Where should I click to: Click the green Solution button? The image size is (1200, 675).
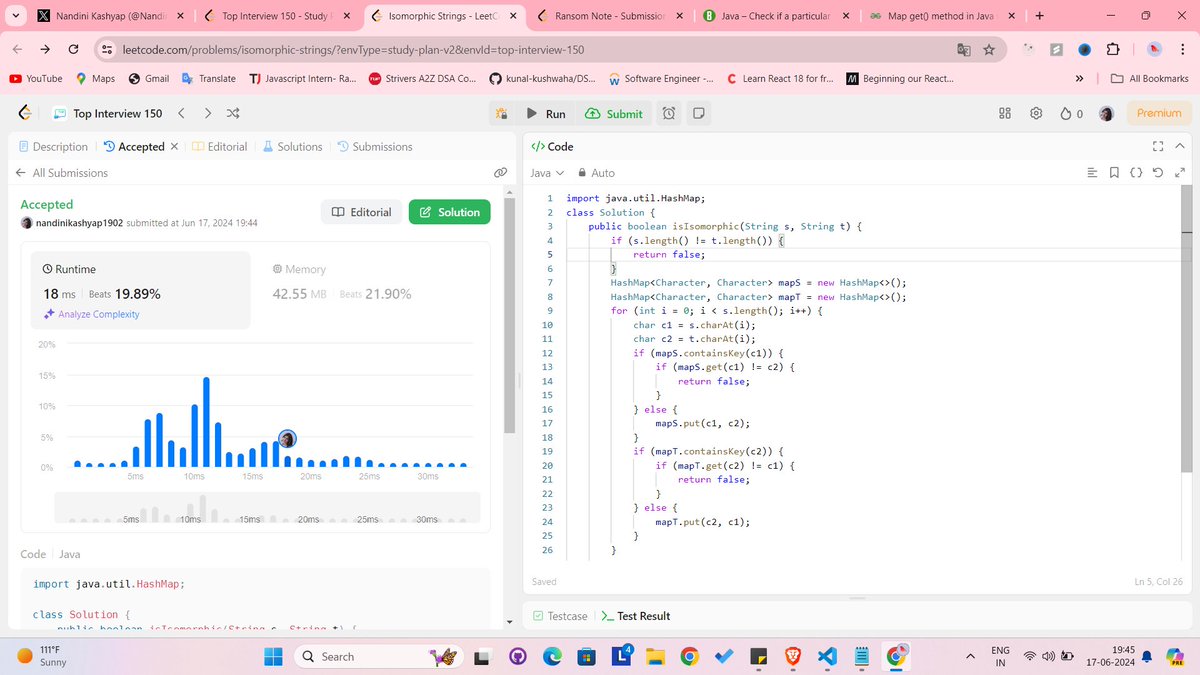pyautogui.click(x=450, y=212)
